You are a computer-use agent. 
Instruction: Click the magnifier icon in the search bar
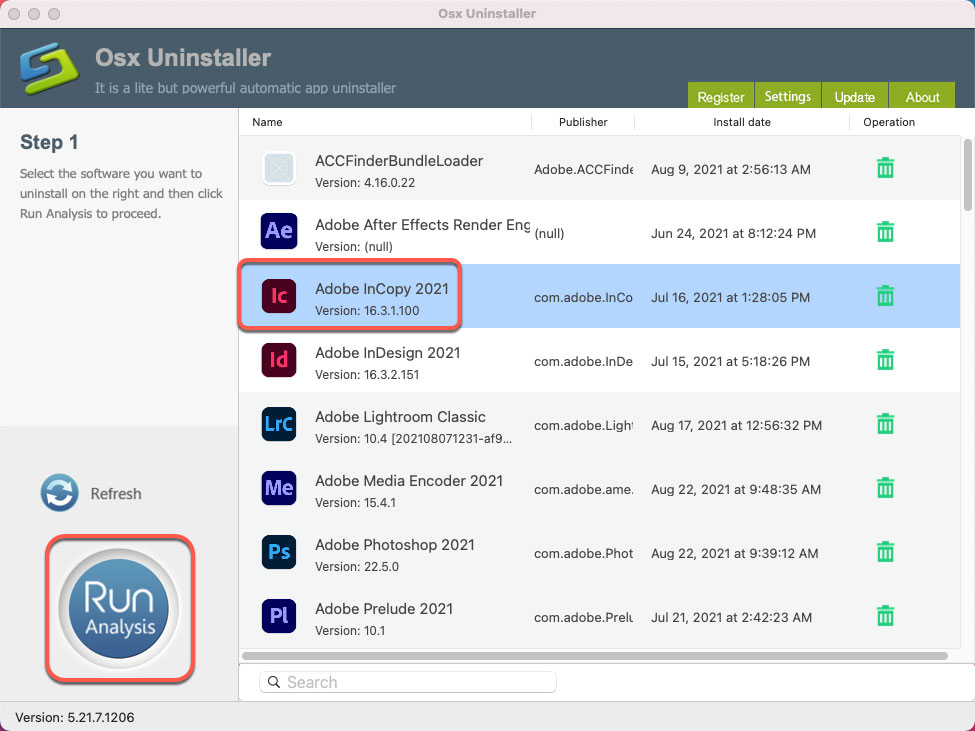[x=273, y=681]
